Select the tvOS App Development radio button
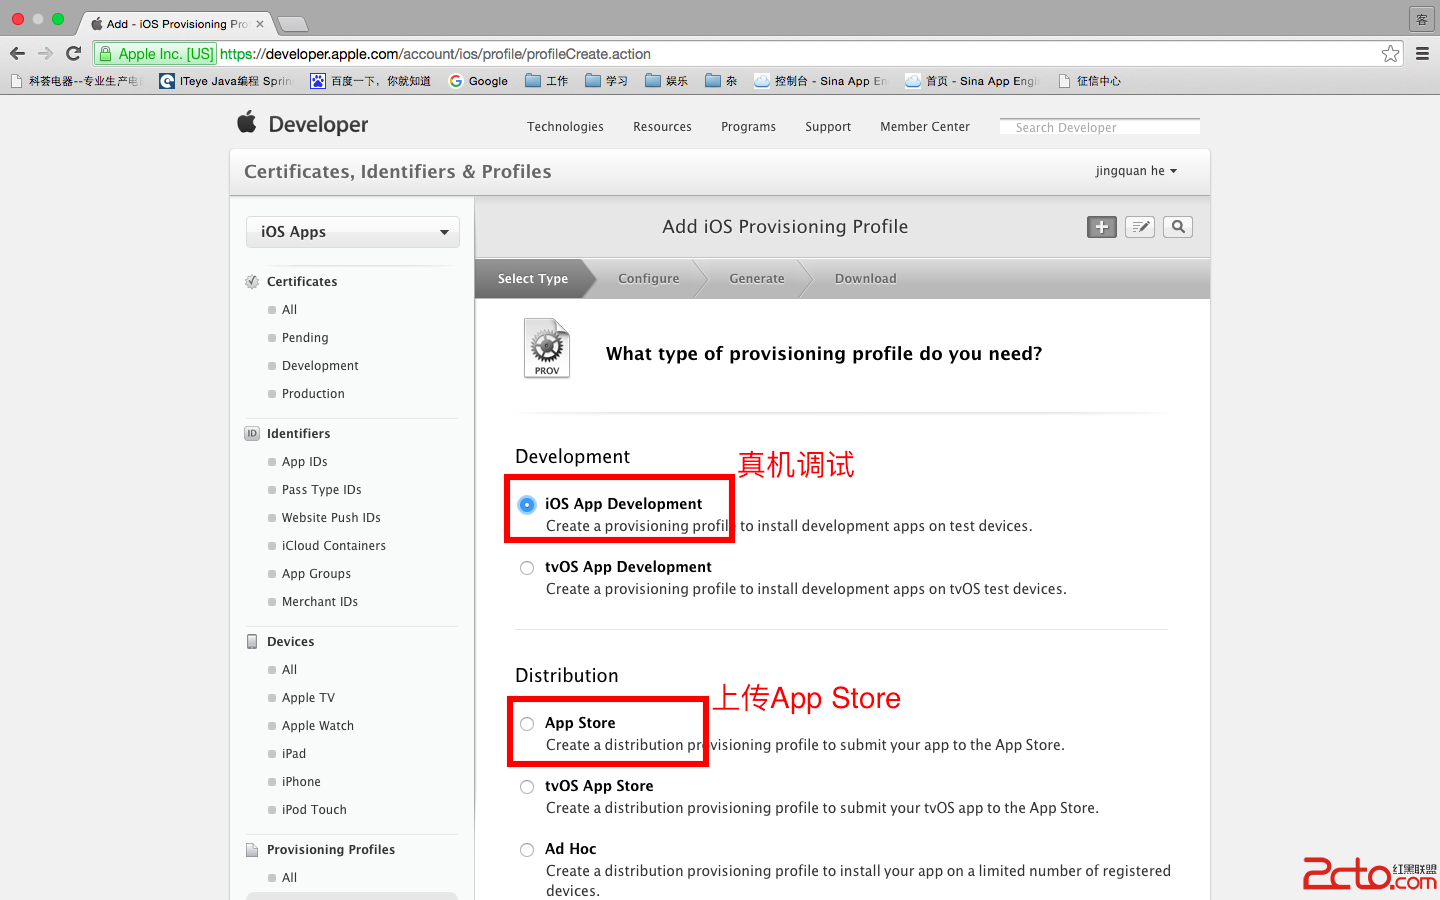 tap(527, 568)
